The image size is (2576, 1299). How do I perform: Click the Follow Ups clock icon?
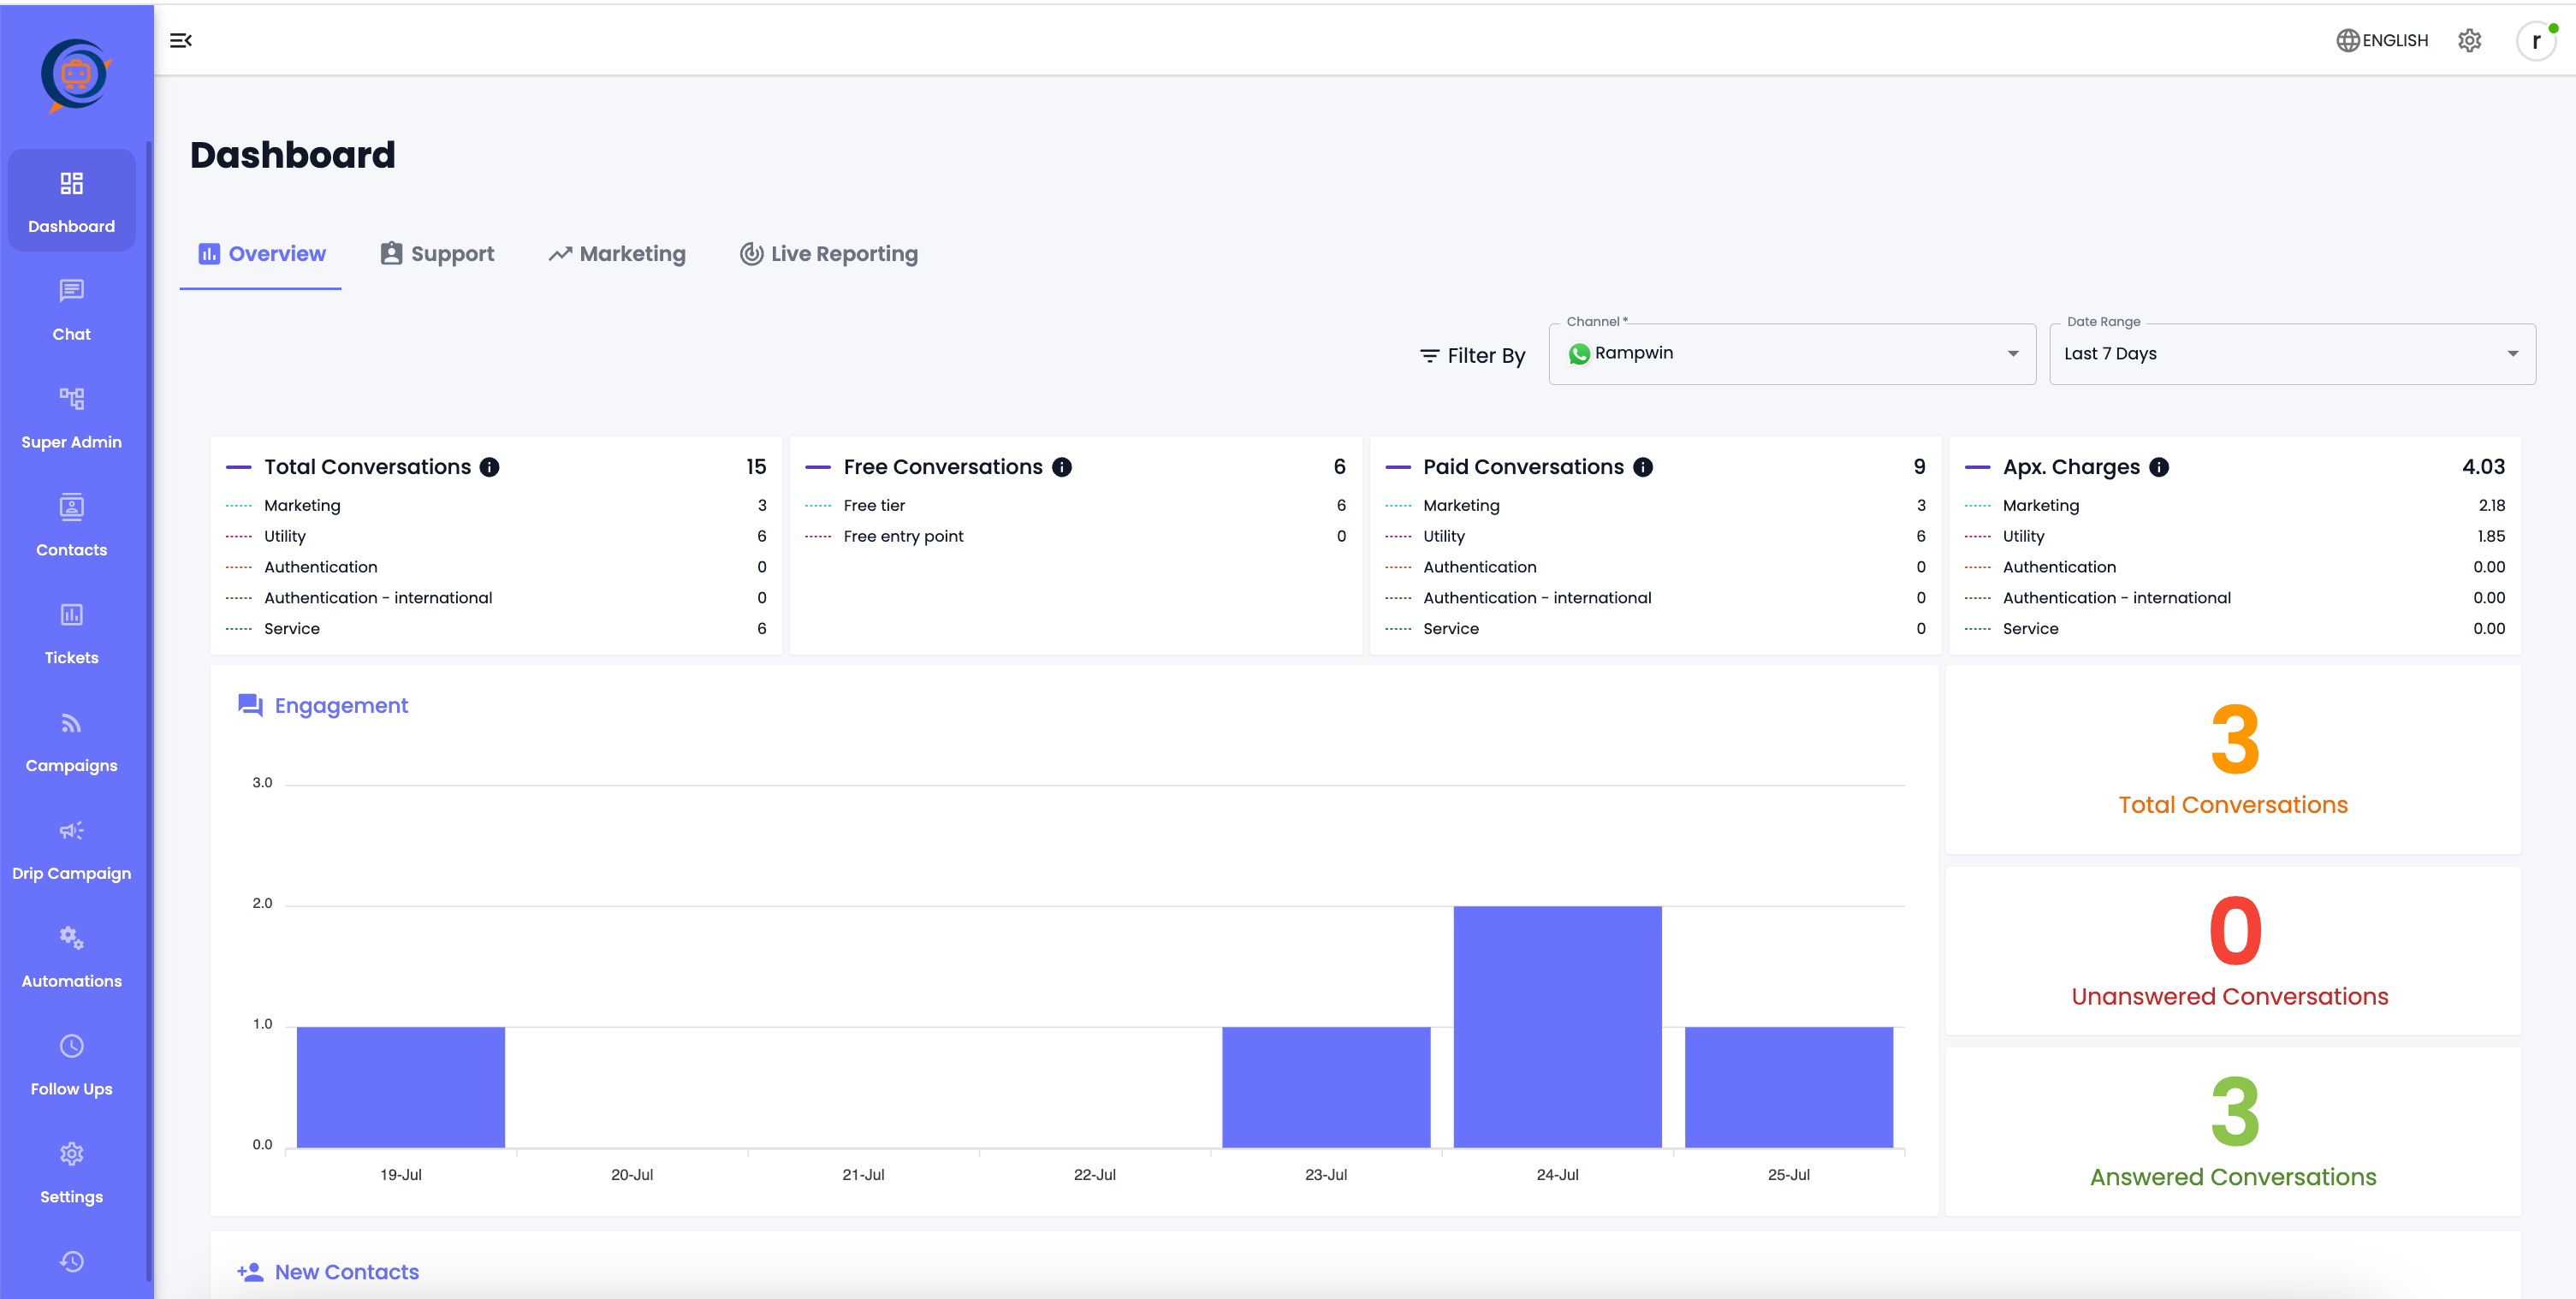pyautogui.click(x=71, y=1046)
